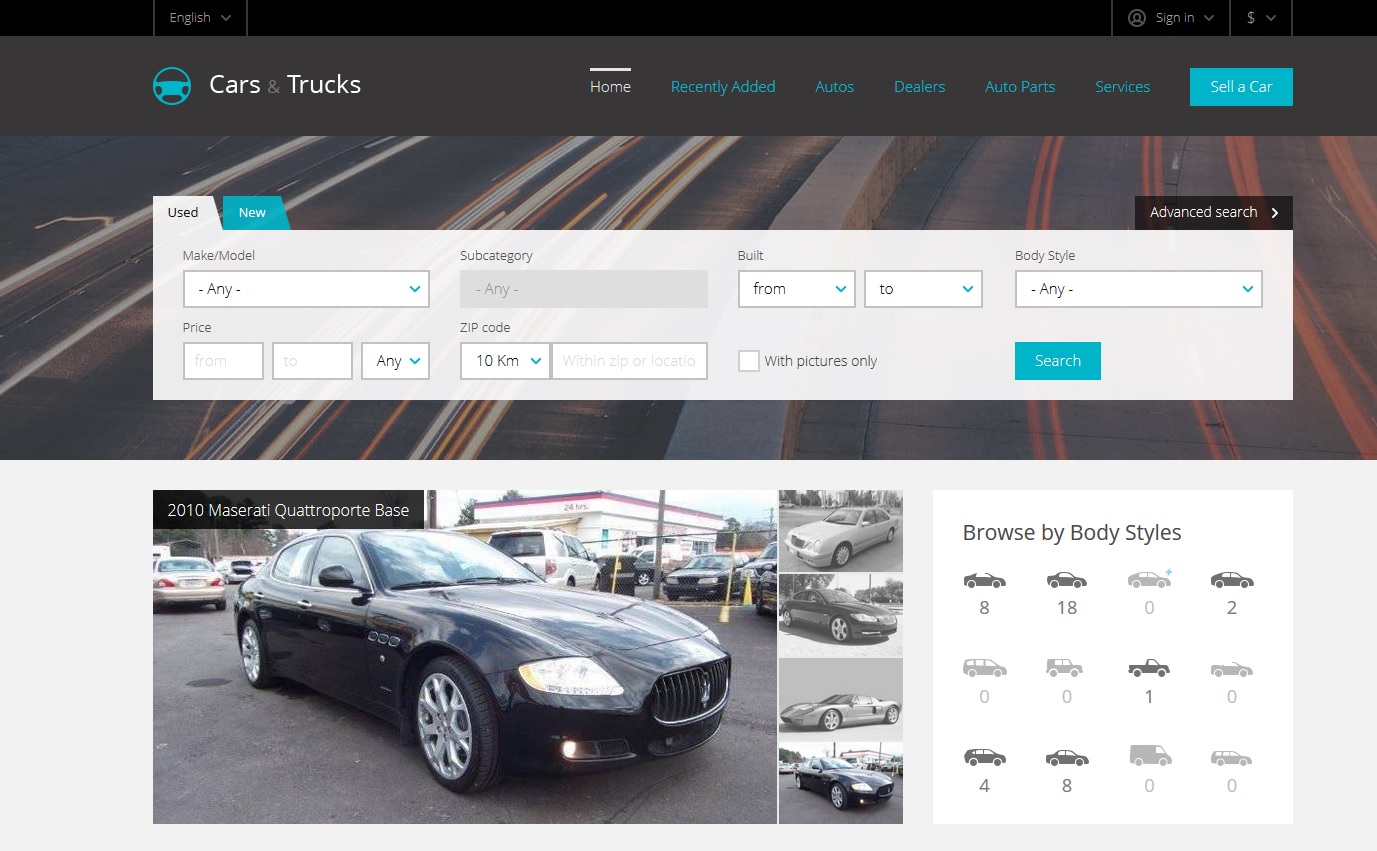Open the Body Style dropdown
Image resolution: width=1377 pixels, height=851 pixels.
tap(1139, 289)
